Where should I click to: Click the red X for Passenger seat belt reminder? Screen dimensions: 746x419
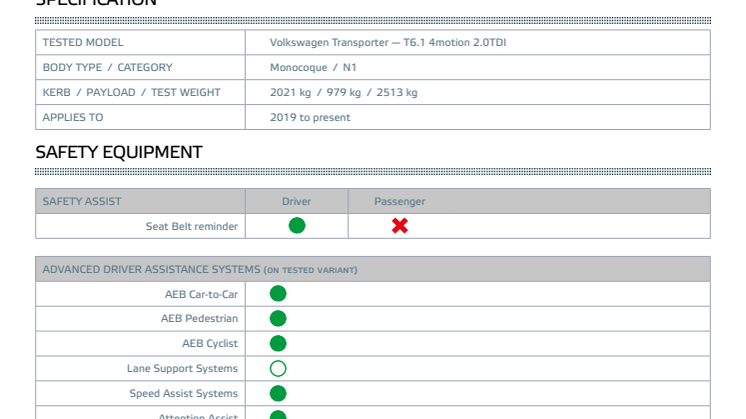click(400, 225)
